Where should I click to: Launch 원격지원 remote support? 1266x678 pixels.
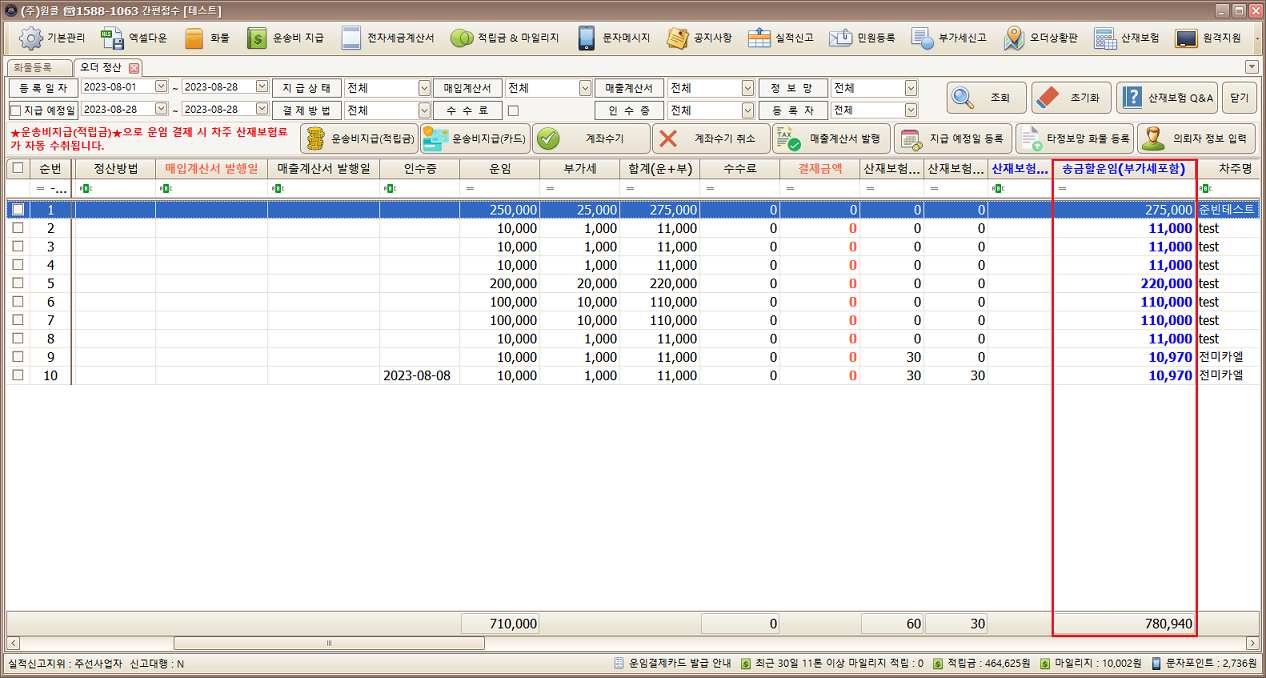click(x=1186, y=39)
